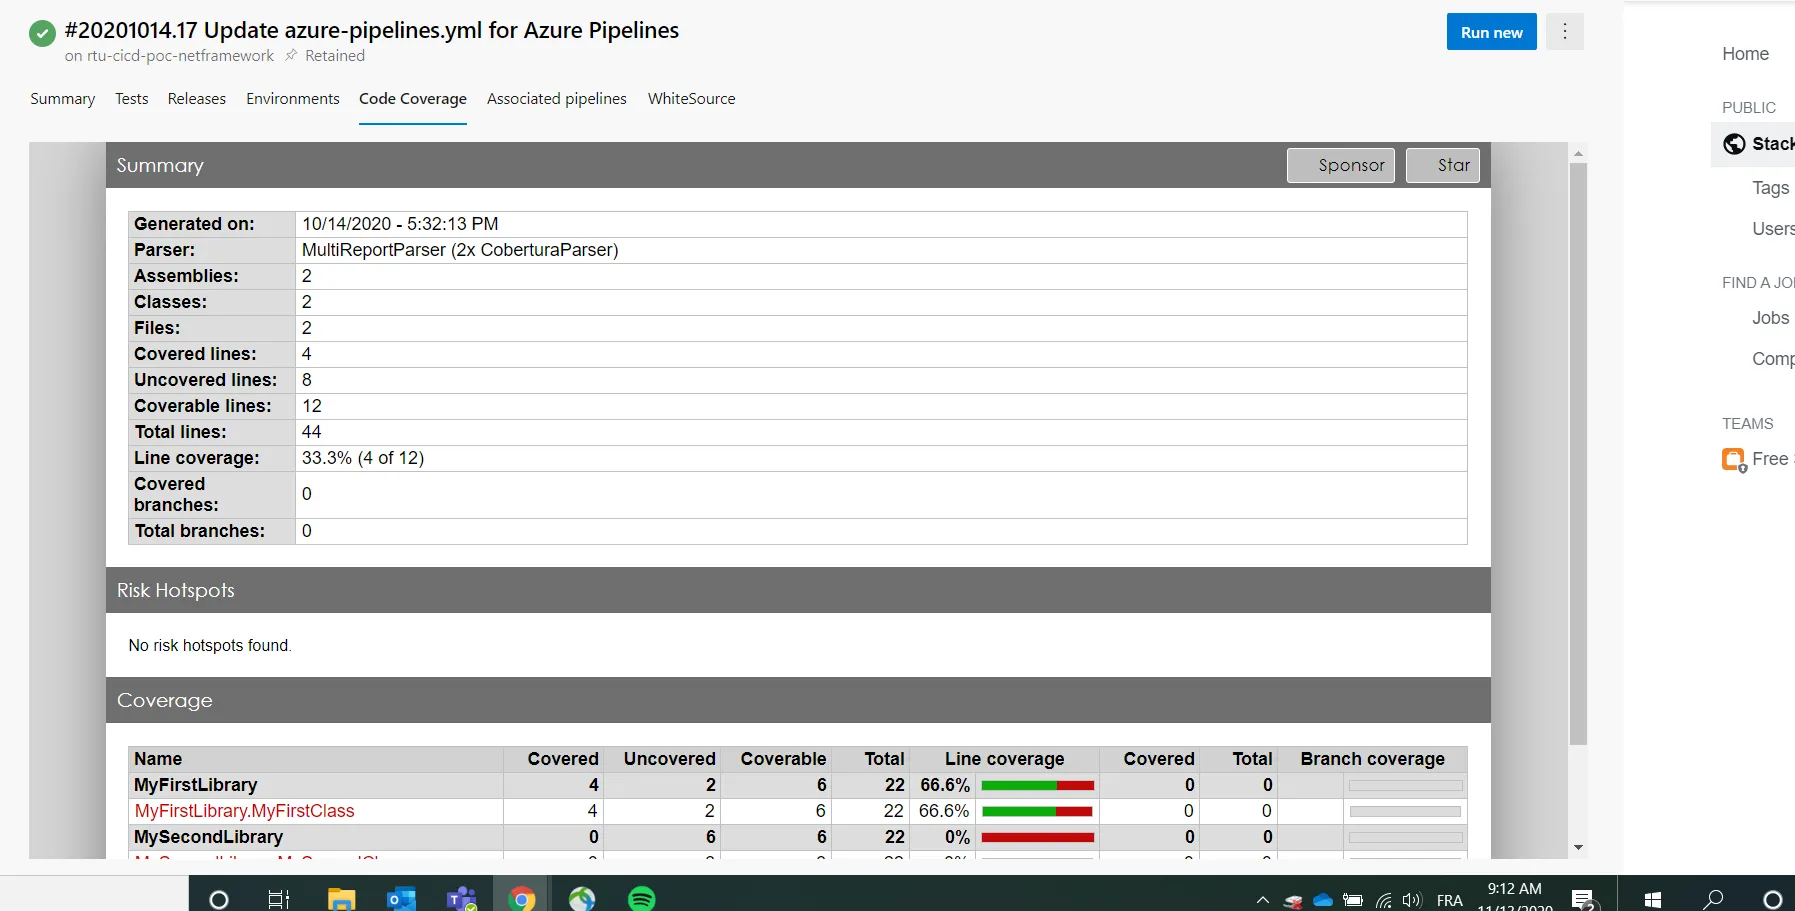1795x911 pixels.
Task: Click the green success status icon beside the run title
Action: click(x=42, y=34)
